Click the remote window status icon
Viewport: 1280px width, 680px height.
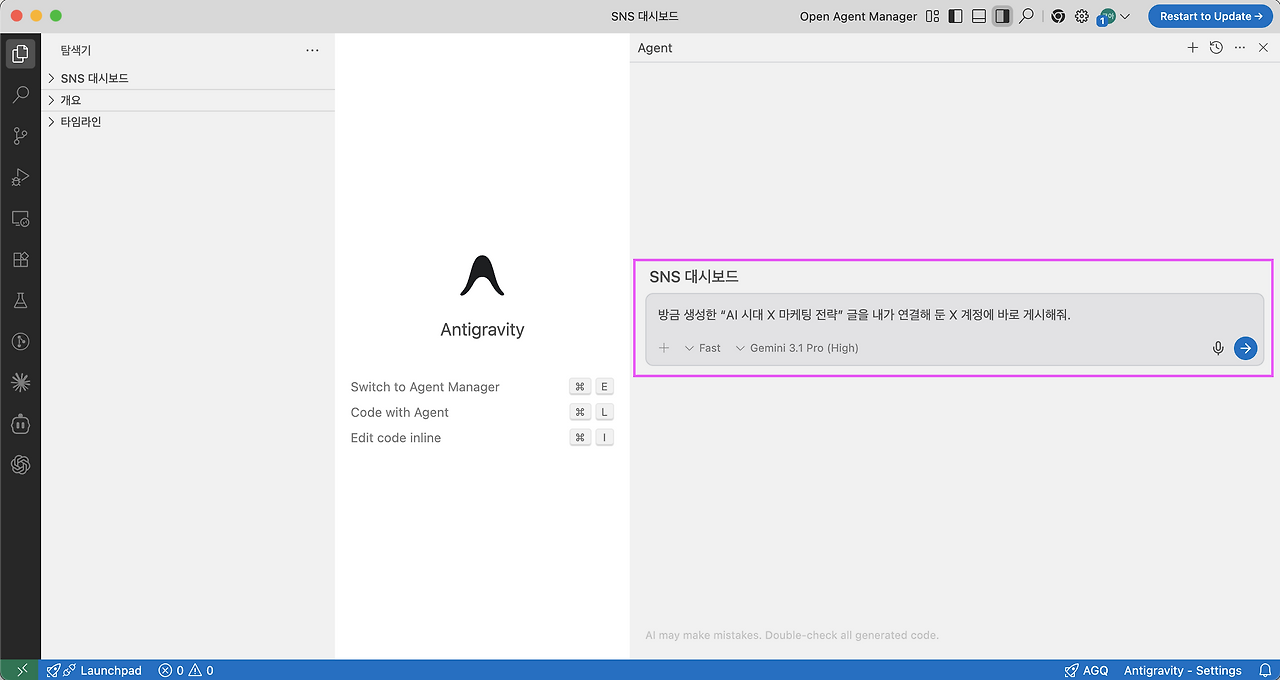[20, 670]
